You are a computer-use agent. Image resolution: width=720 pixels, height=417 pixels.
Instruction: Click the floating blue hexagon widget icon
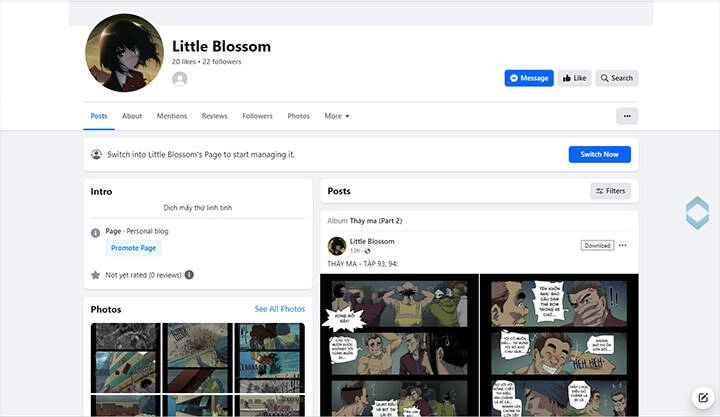tap(697, 213)
